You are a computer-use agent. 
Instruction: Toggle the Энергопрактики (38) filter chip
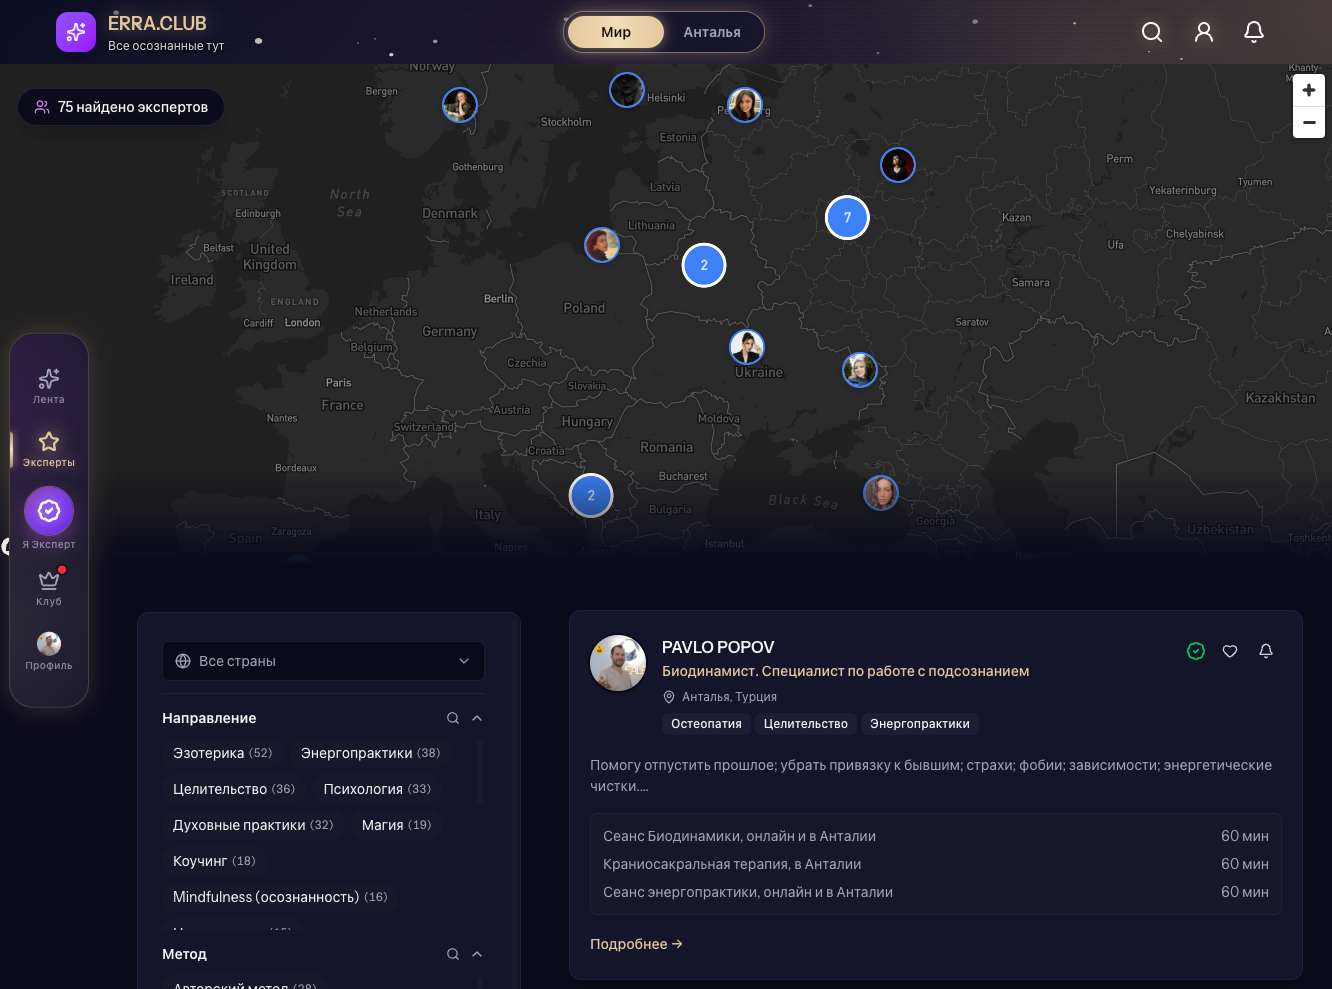click(370, 753)
